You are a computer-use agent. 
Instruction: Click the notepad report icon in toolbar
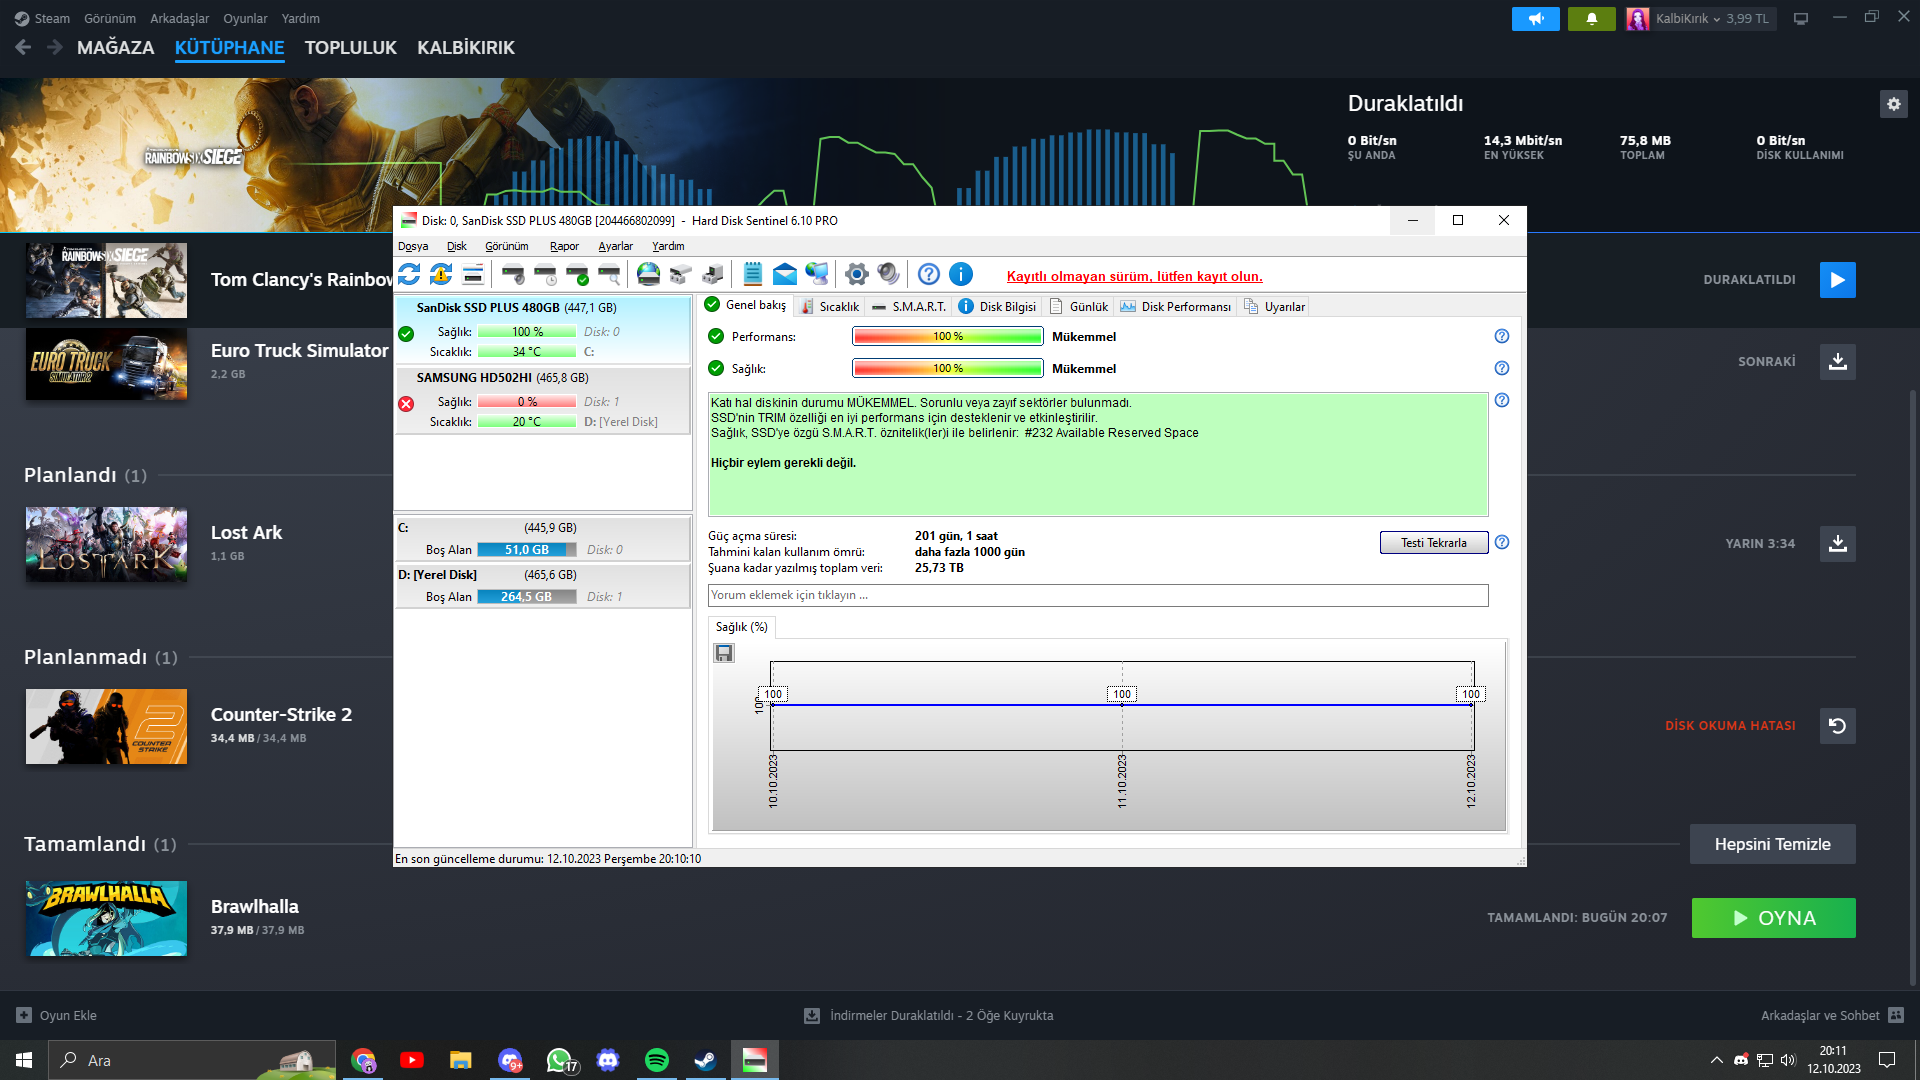(753, 274)
